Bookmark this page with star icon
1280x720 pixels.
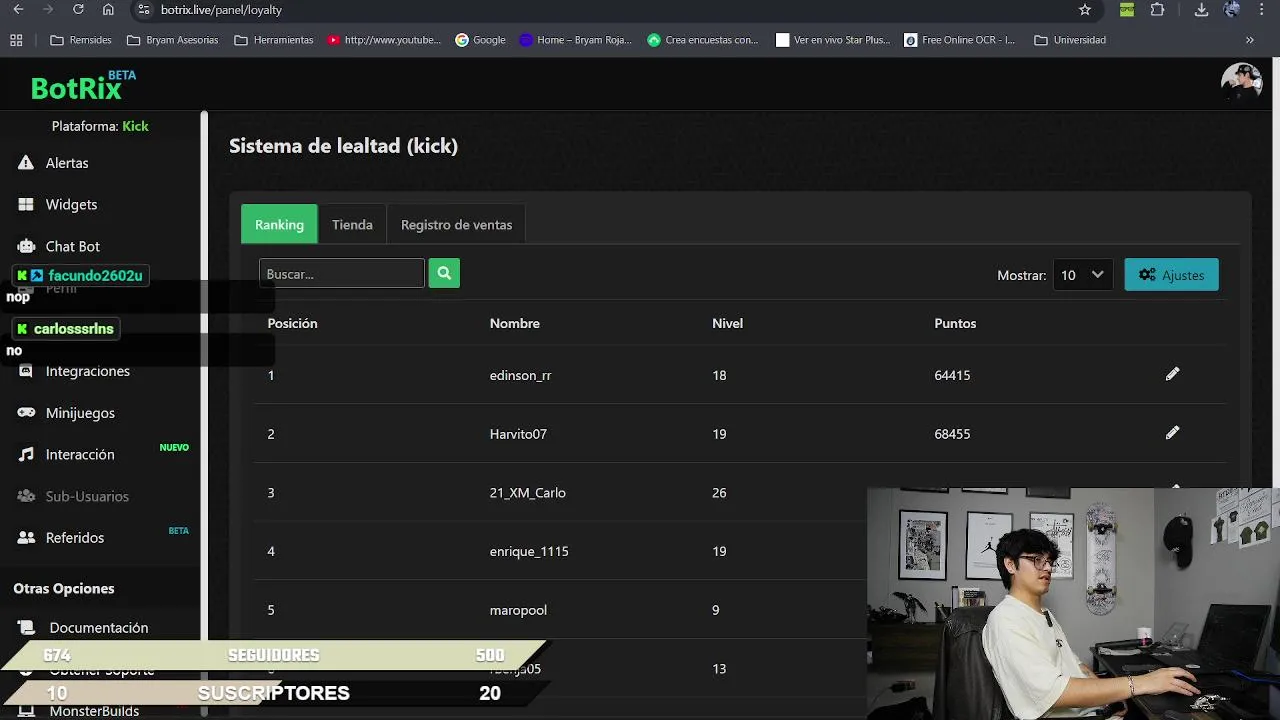[x=1085, y=10]
